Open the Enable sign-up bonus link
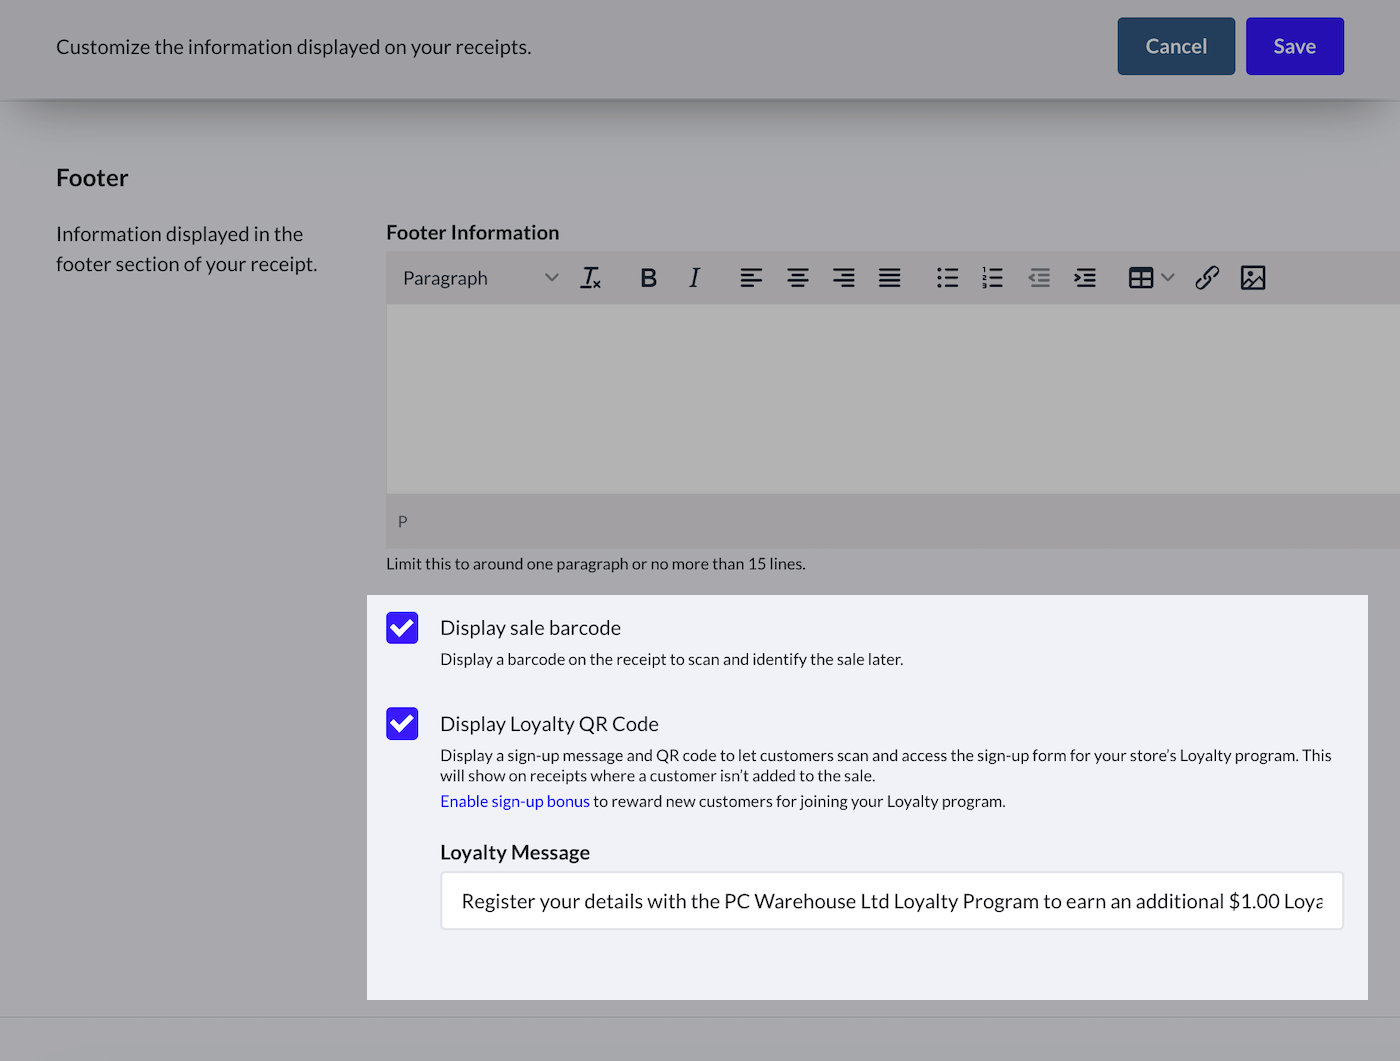The height and width of the screenshot is (1061, 1400). tap(514, 801)
